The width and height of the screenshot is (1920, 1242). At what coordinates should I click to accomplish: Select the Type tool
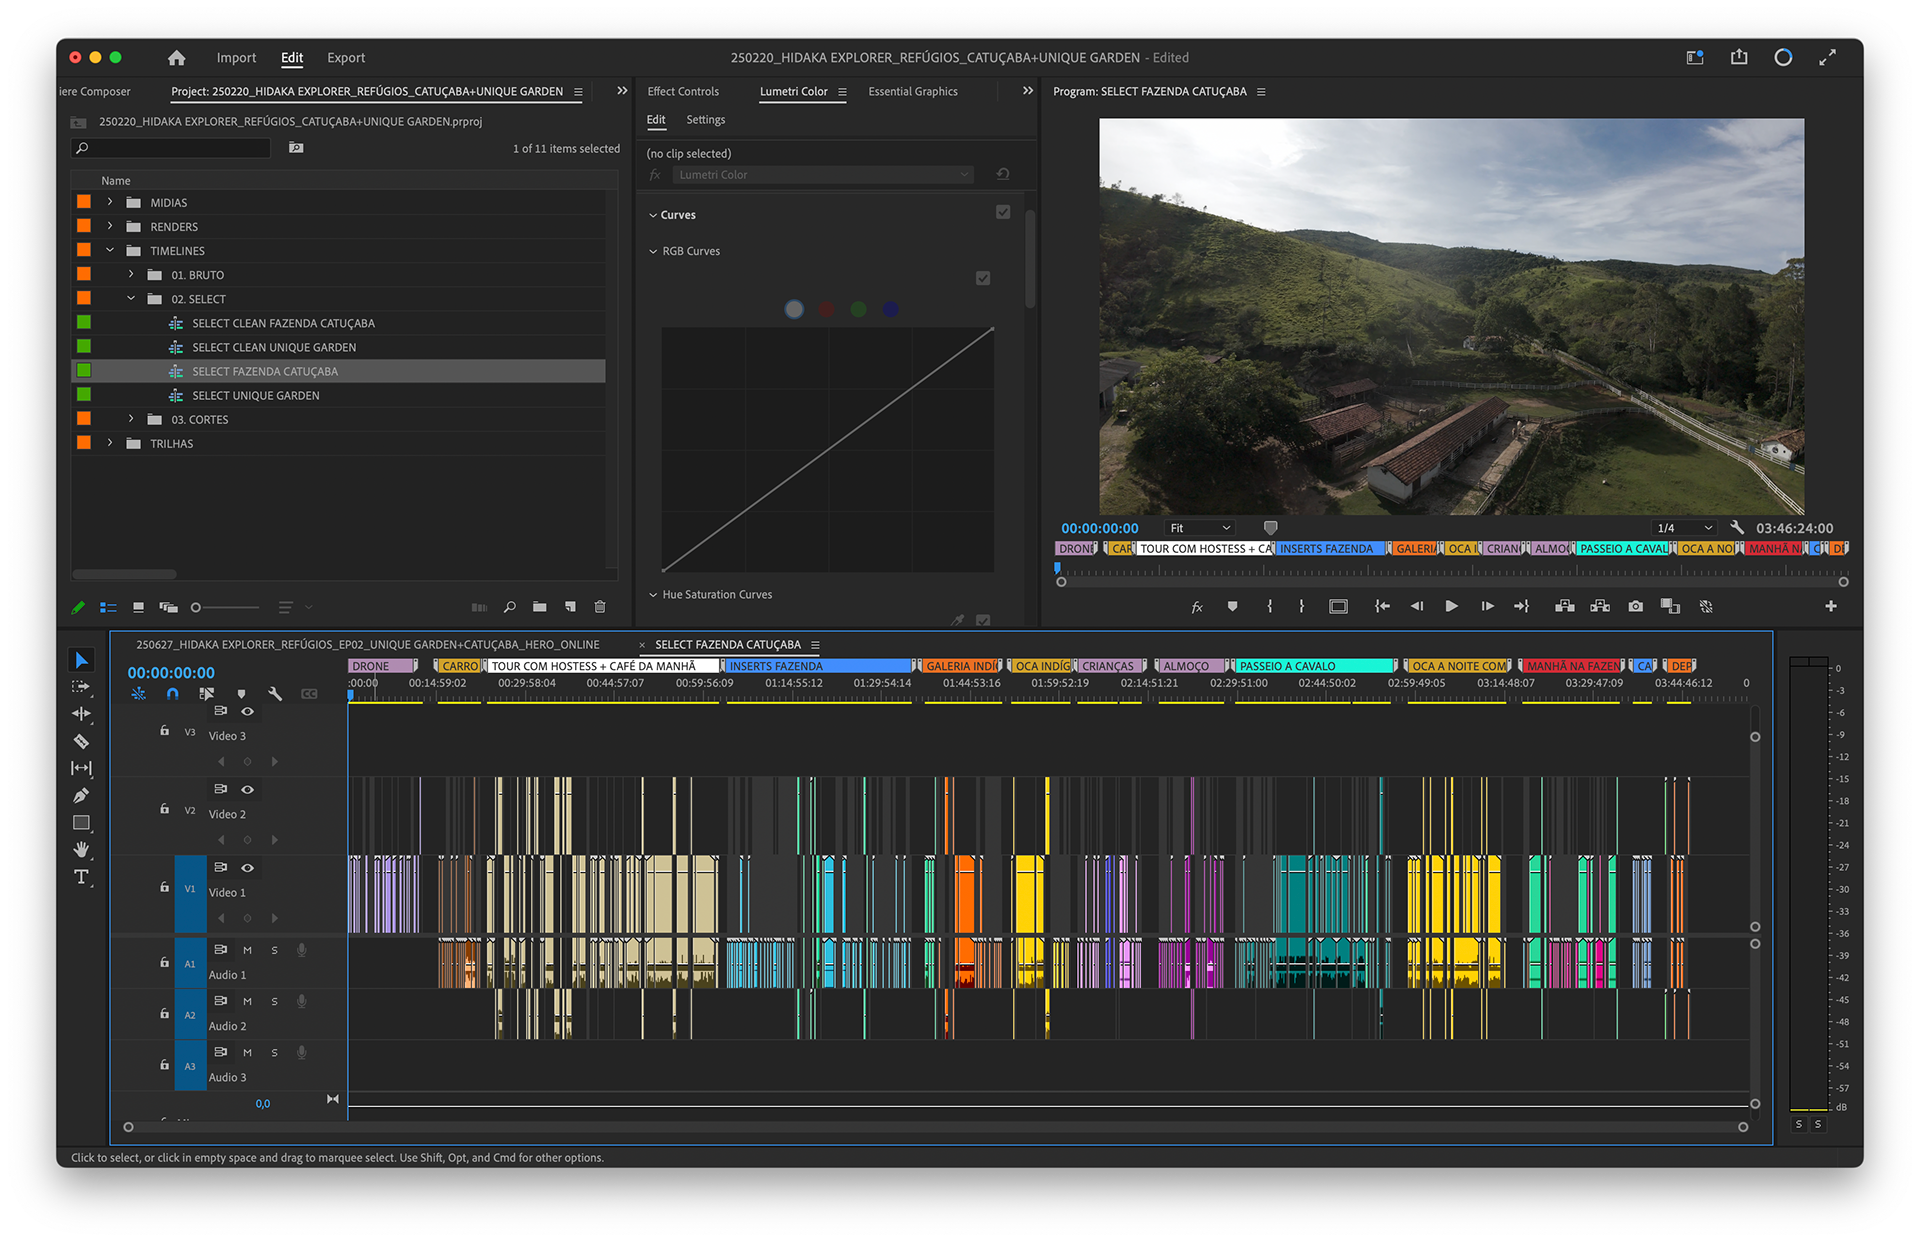coord(82,877)
